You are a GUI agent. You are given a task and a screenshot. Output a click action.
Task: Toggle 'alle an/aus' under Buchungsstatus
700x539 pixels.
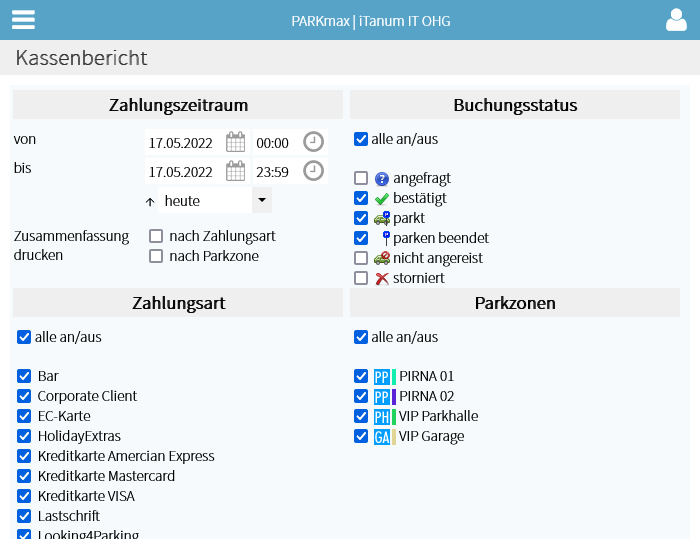pos(361,139)
